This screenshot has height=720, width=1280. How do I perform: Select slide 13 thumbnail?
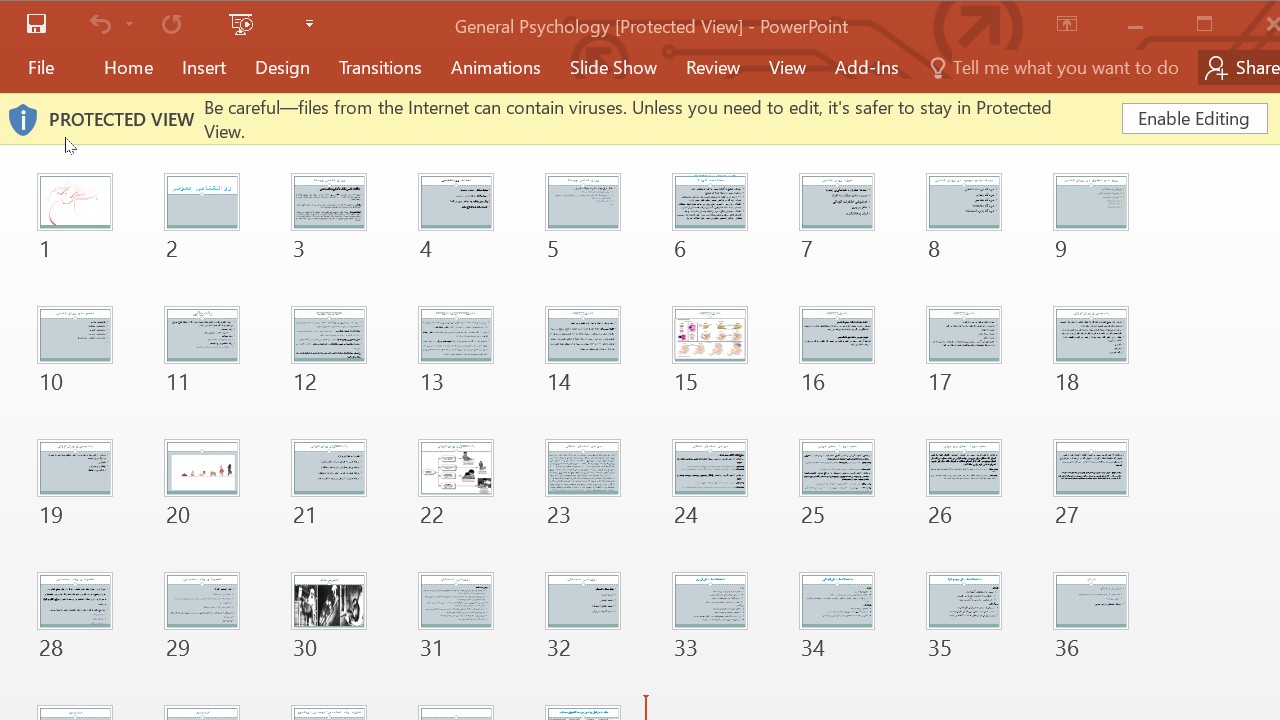pos(456,335)
